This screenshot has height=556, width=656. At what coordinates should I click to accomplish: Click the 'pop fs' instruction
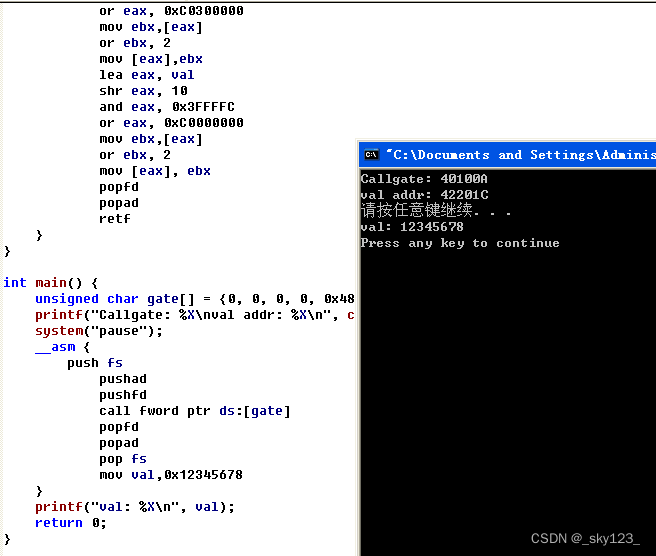123,459
